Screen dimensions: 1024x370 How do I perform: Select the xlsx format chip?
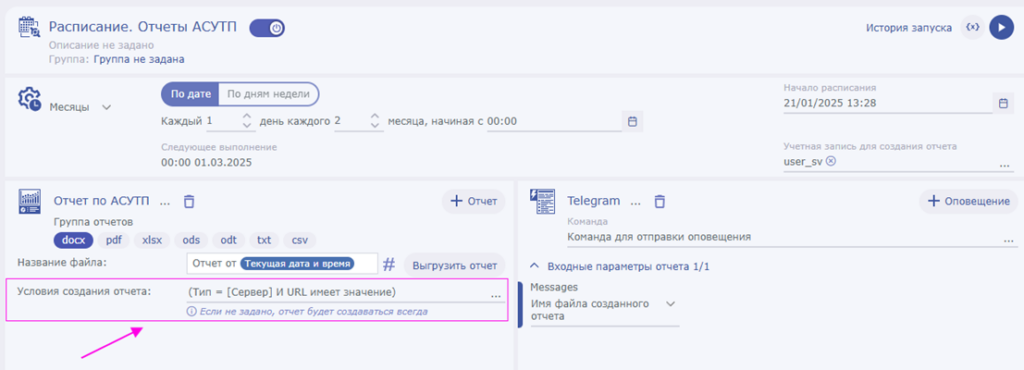coord(152,239)
